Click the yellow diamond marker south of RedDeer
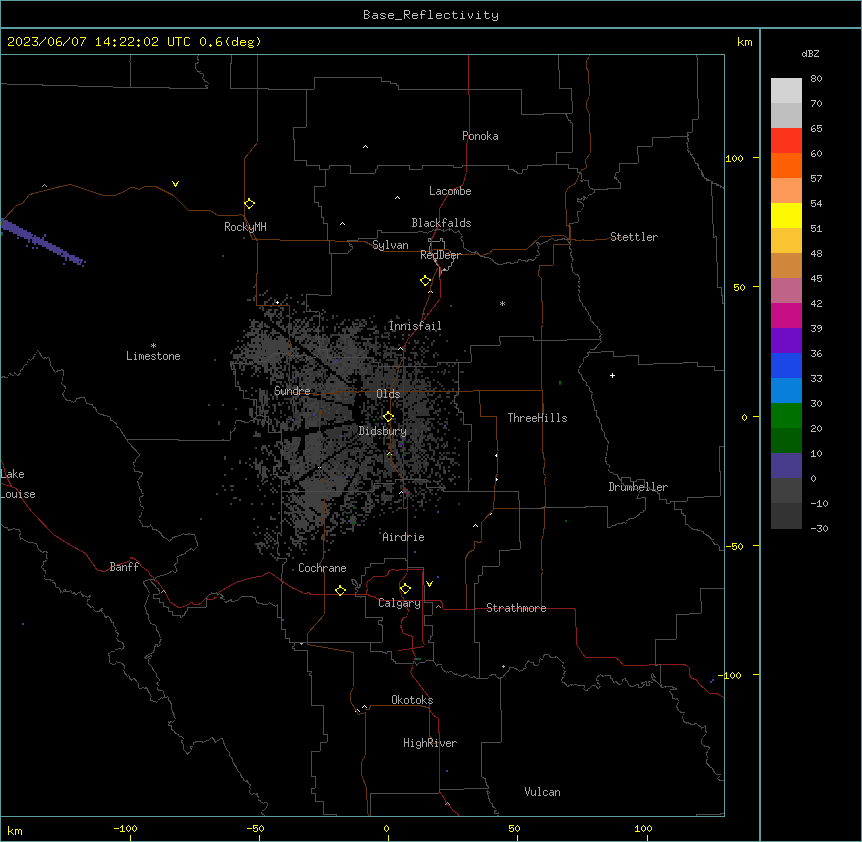862x842 pixels. 425,281
